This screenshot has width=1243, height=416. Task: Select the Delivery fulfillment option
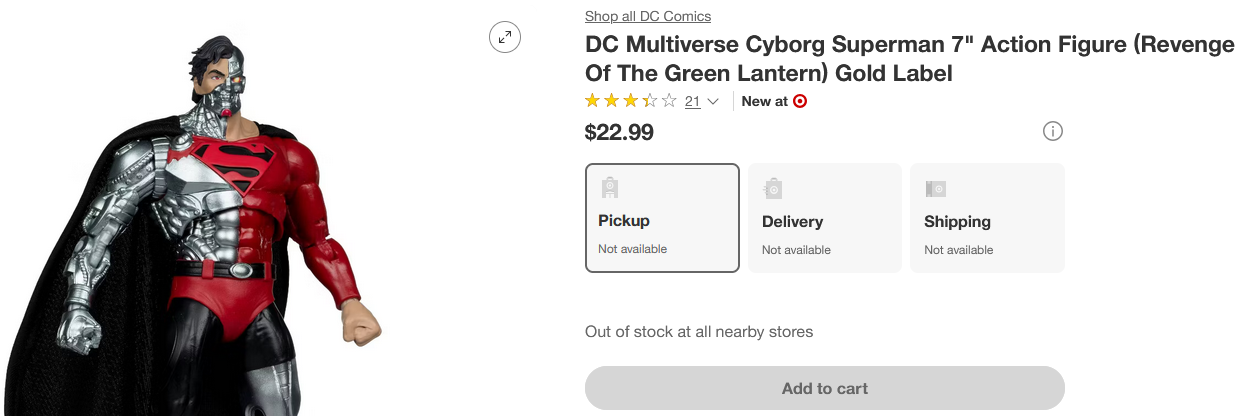point(825,218)
